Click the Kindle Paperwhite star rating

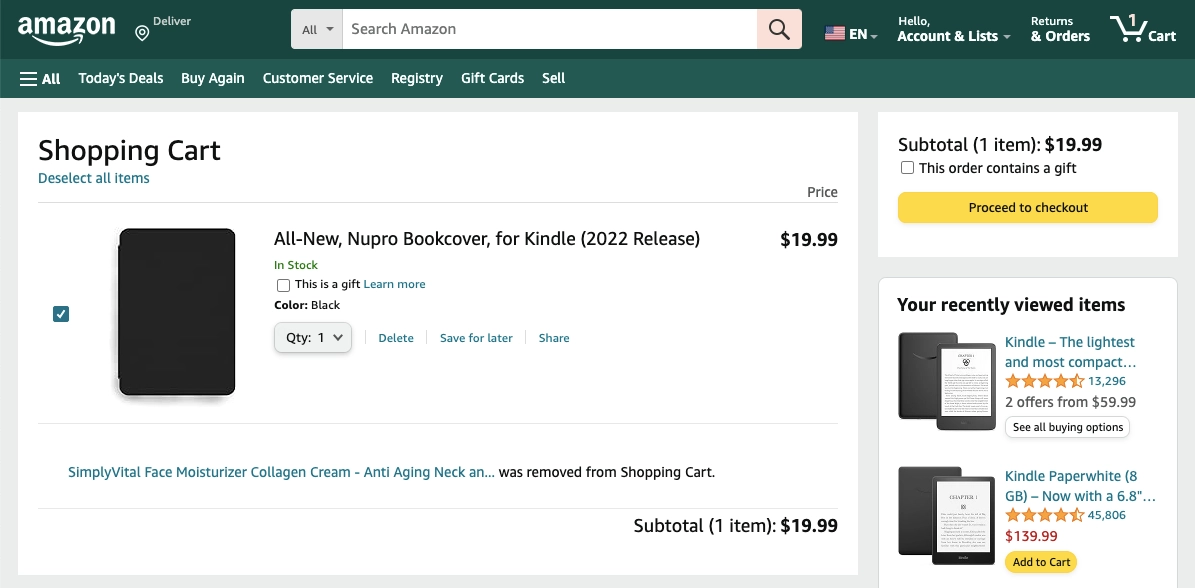(x=1044, y=515)
